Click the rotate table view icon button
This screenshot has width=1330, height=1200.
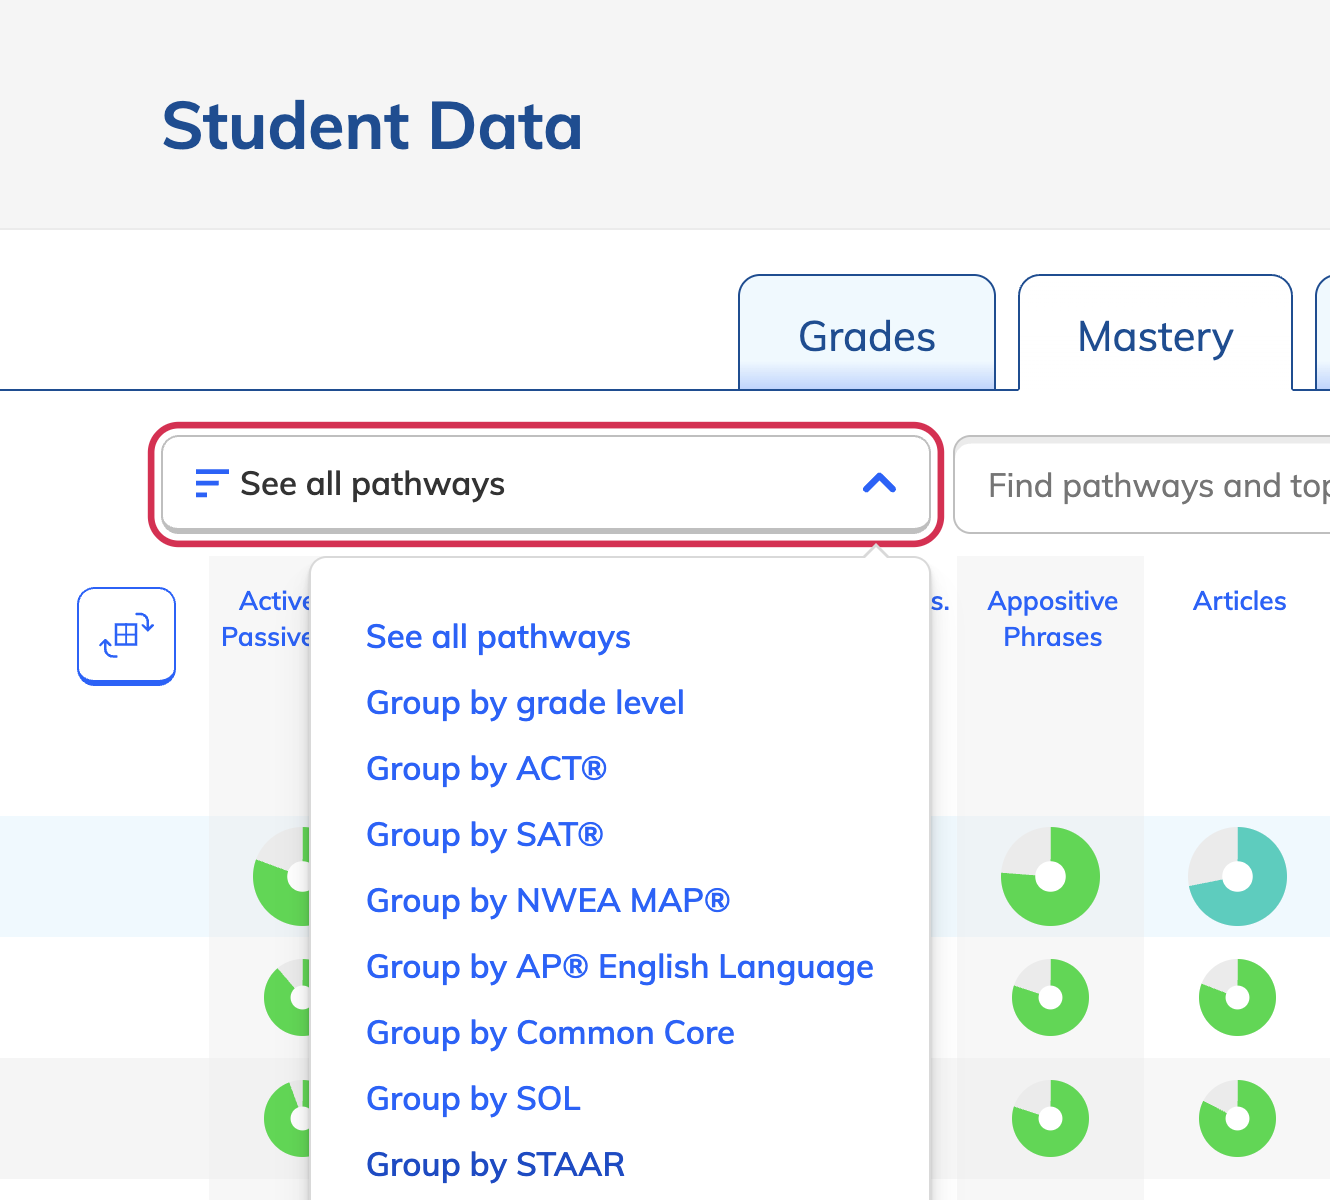[x=127, y=636]
